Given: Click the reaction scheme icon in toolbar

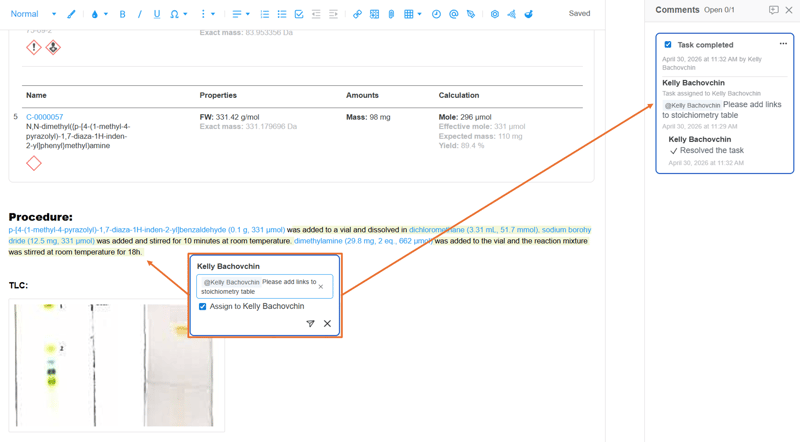Looking at the screenshot, I should coord(511,14).
